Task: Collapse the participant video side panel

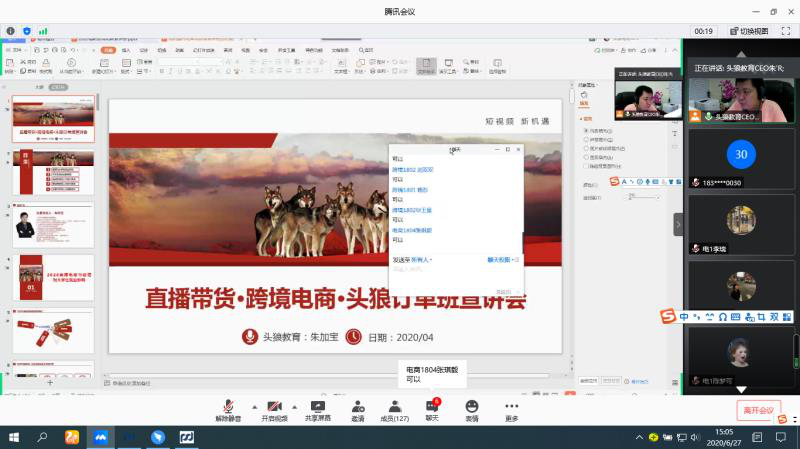Action: (x=678, y=224)
